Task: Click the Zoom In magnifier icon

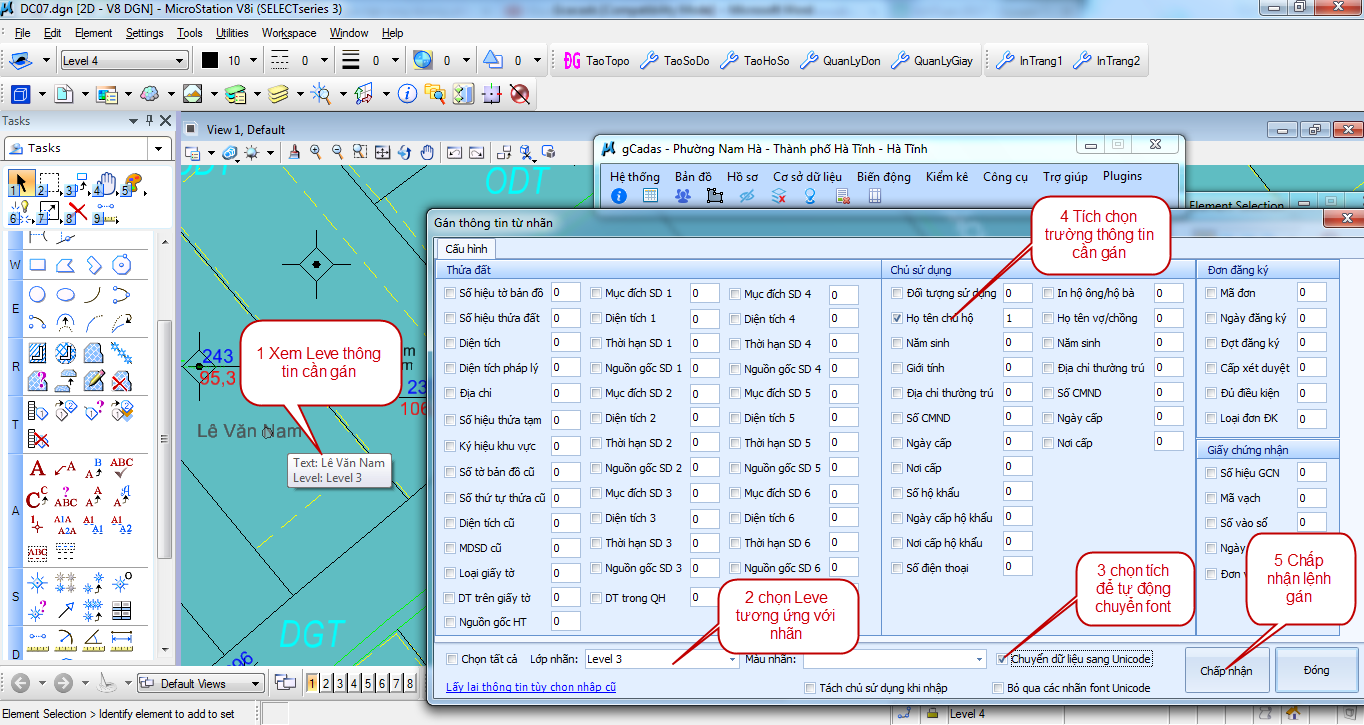Action: click(x=316, y=152)
